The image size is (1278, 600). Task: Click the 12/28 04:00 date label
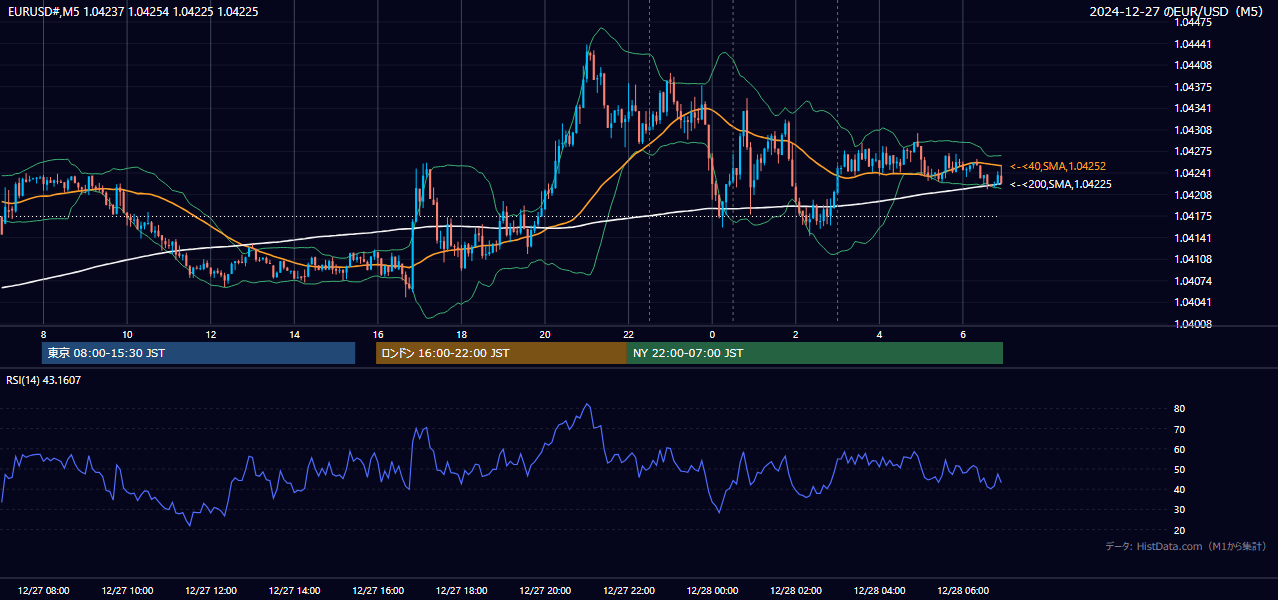pos(879,591)
